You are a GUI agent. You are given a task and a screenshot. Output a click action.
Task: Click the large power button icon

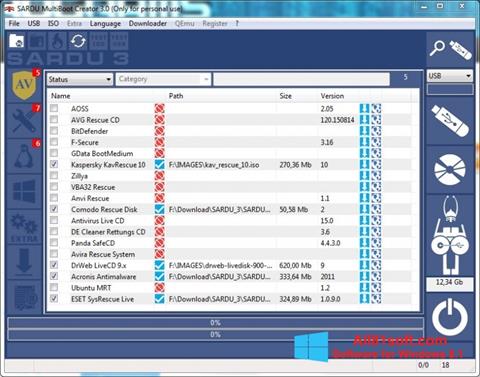450,317
